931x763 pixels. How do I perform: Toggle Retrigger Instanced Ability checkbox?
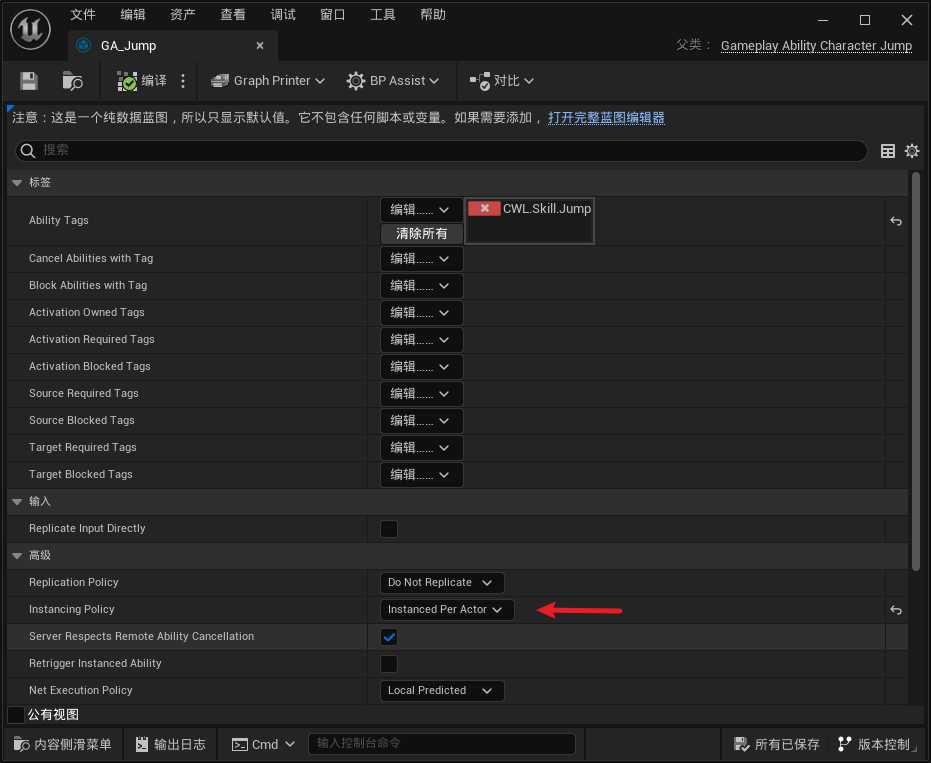click(389, 664)
